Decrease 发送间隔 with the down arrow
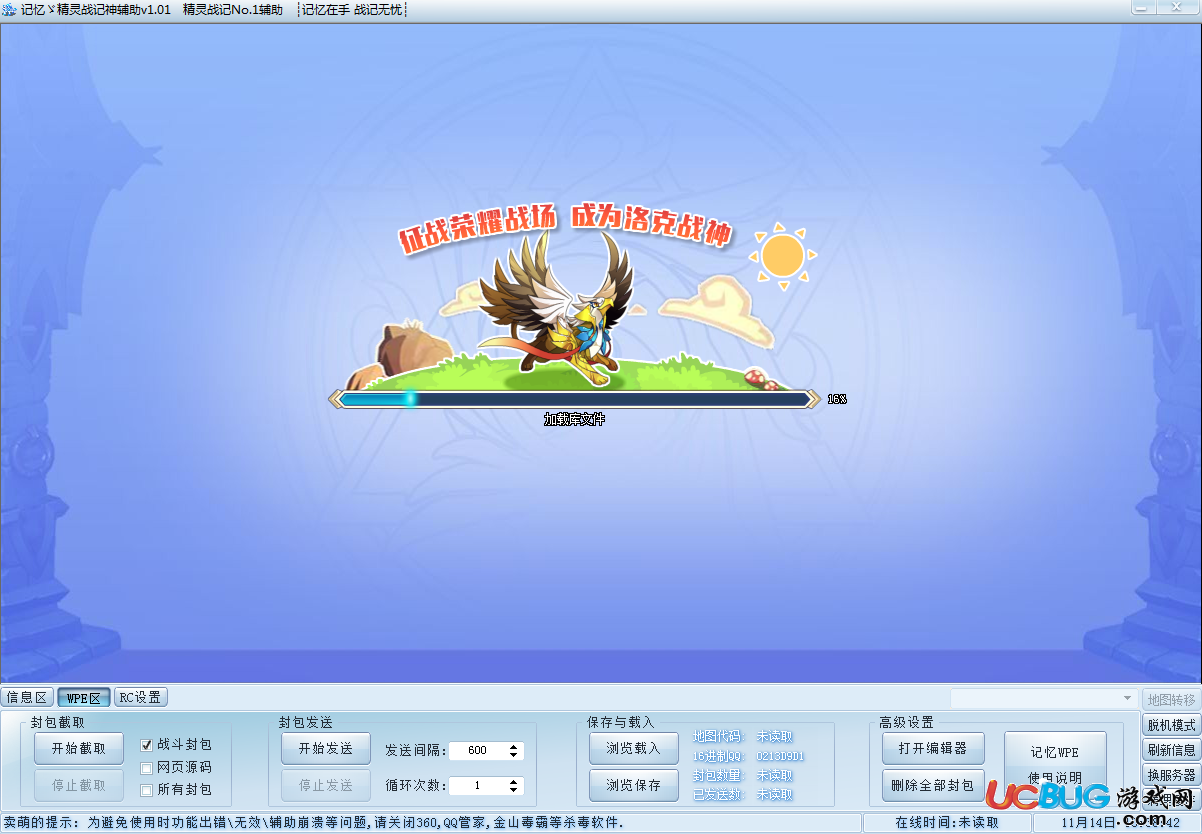 (514, 755)
